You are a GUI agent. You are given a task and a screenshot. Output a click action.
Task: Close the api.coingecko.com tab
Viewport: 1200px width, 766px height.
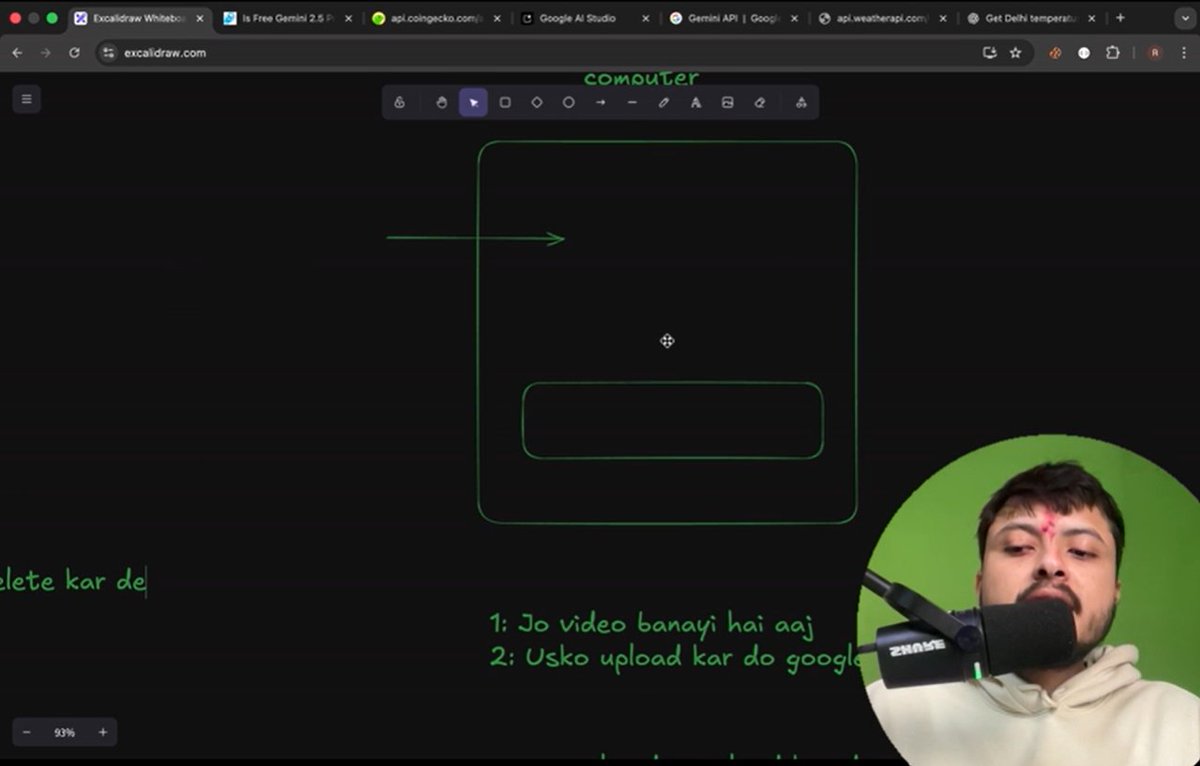[x=497, y=18]
